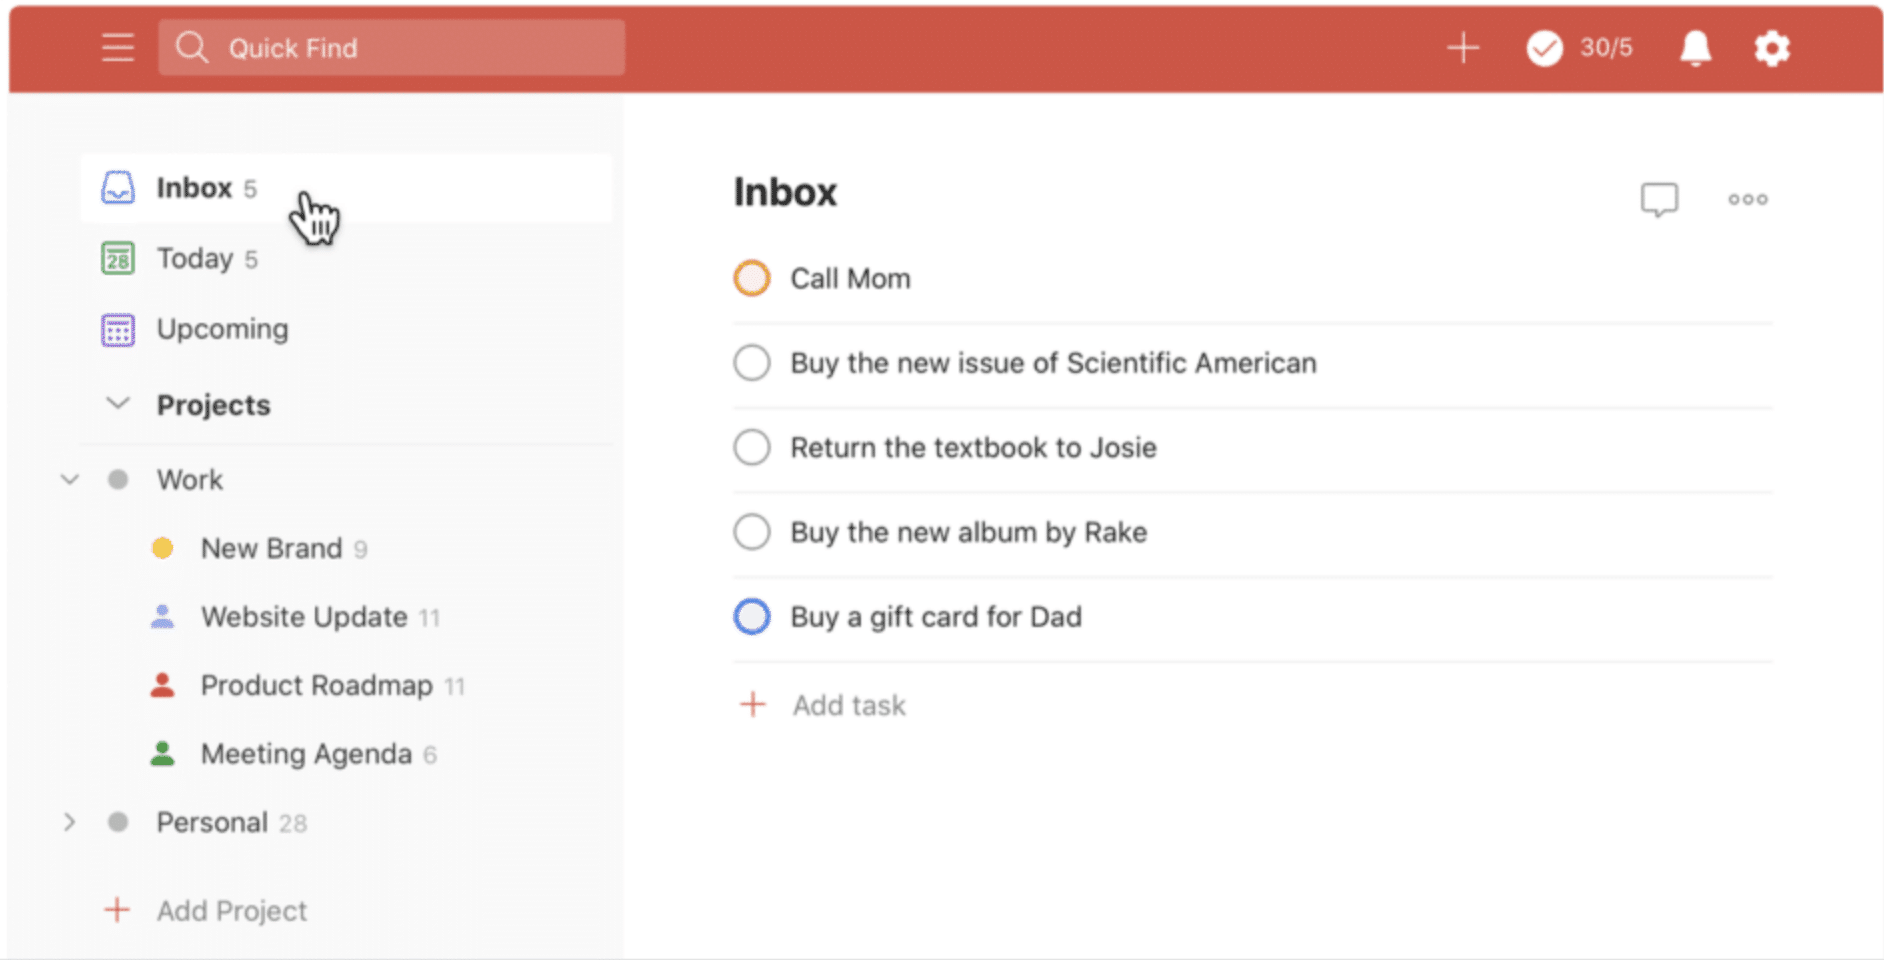Collapse the Projects section chevron
Viewport: 1884px width, 960px height.
[118, 404]
